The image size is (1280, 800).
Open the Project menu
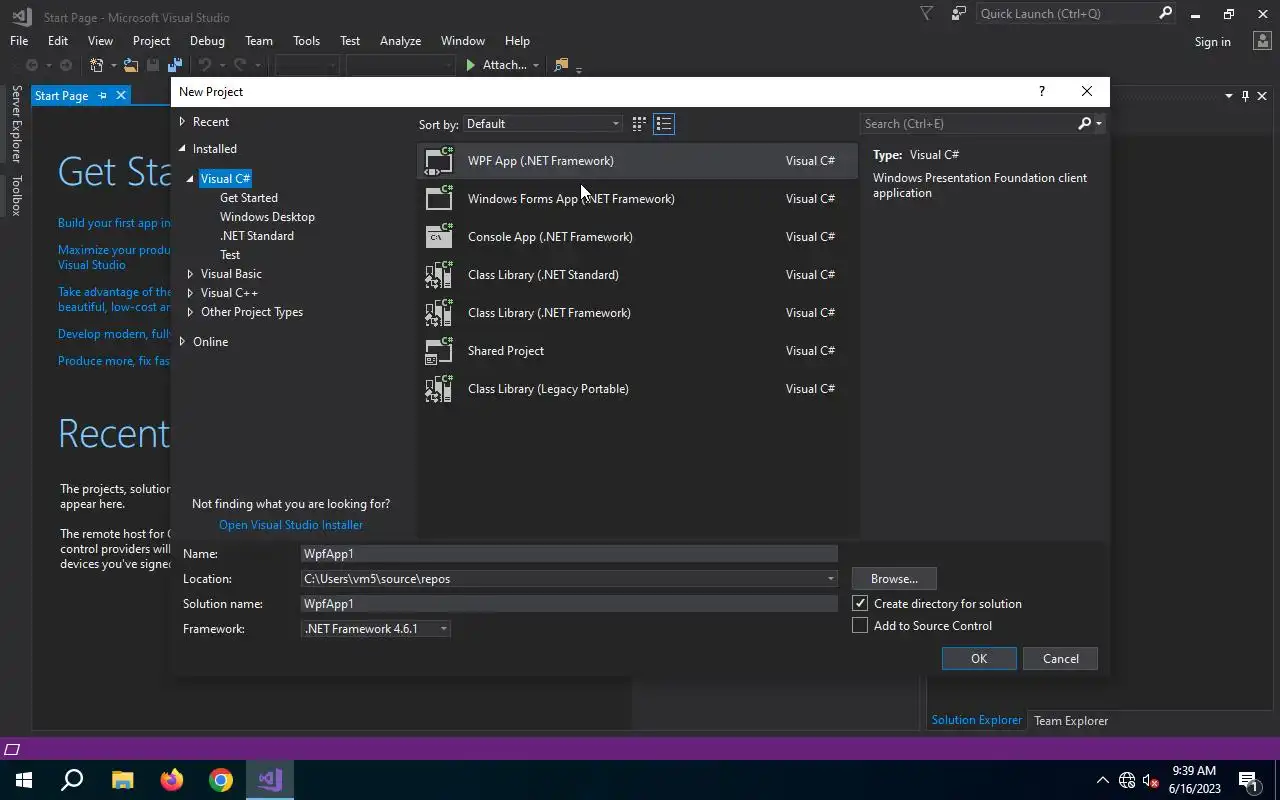coord(151,41)
